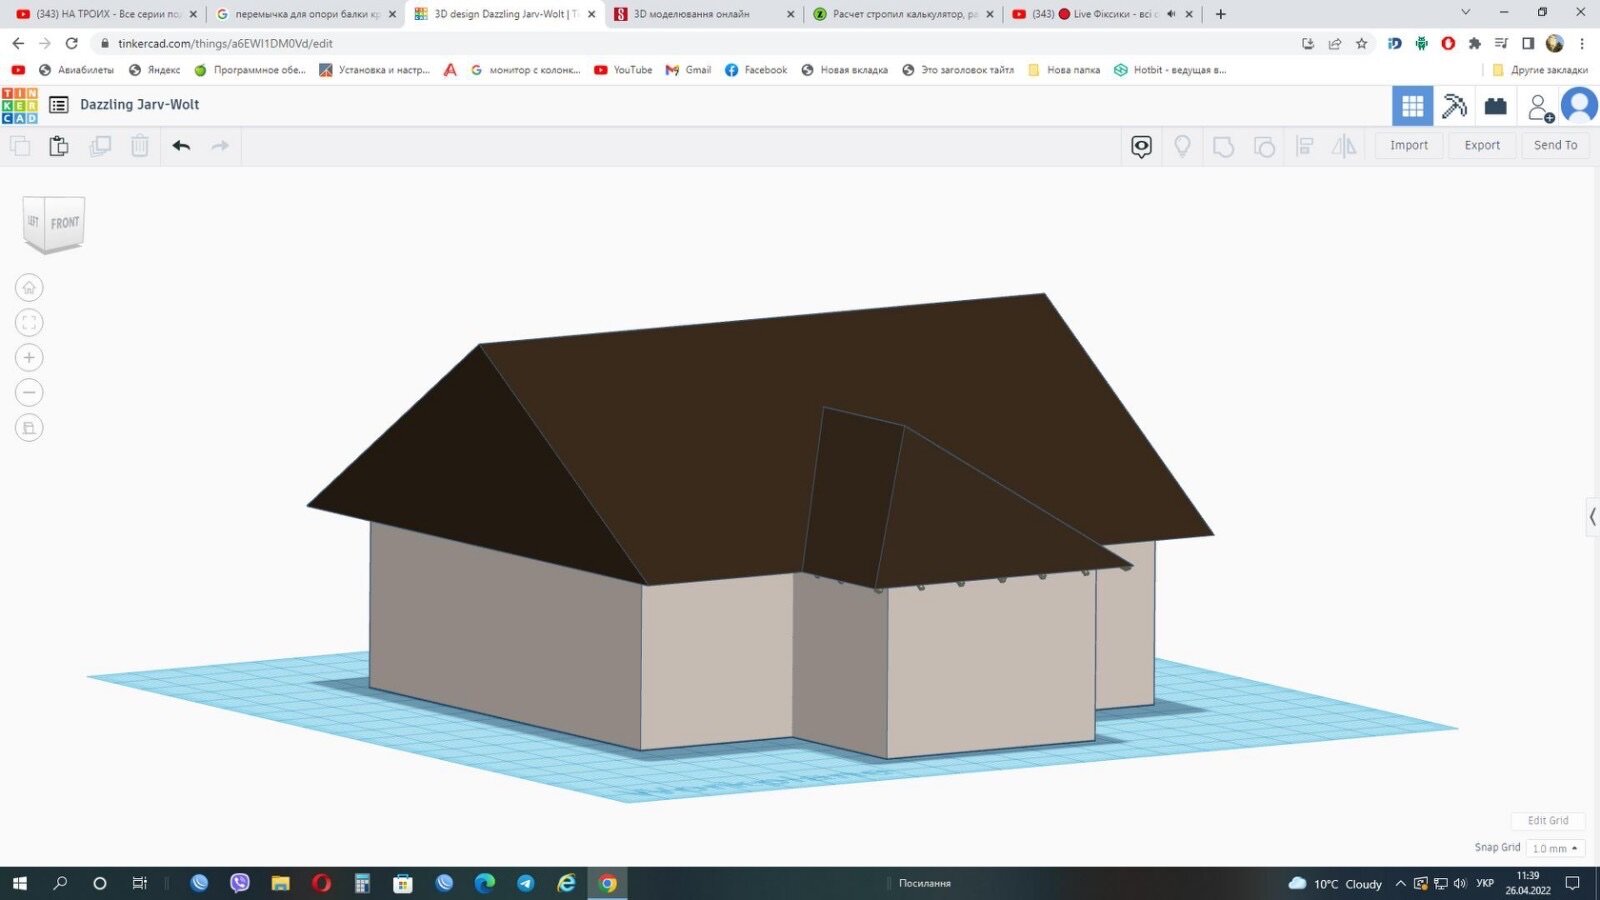Go back to the previous page
Image resolution: width=1600 pixels, height=900 pixels.
click(18, 43)
